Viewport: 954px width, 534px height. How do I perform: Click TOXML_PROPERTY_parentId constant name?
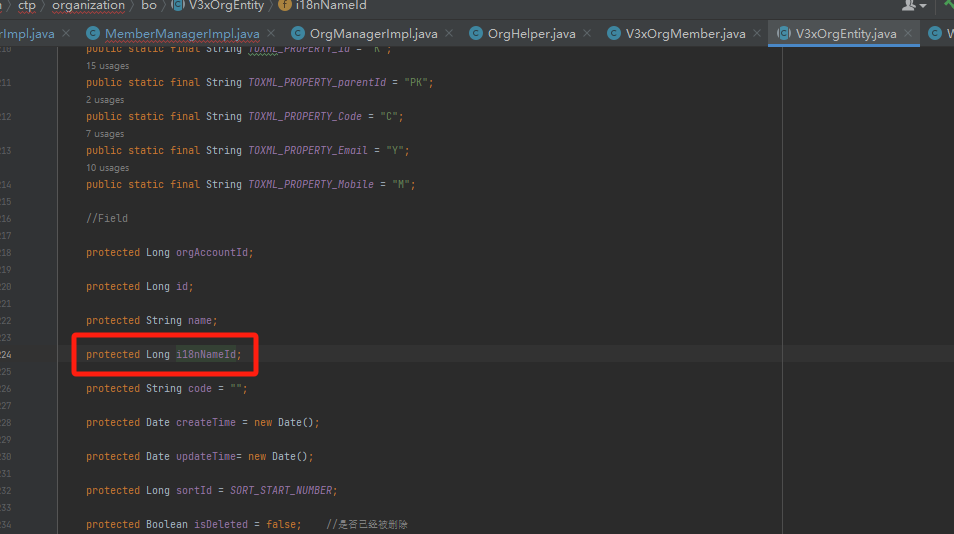click(317, 82)
